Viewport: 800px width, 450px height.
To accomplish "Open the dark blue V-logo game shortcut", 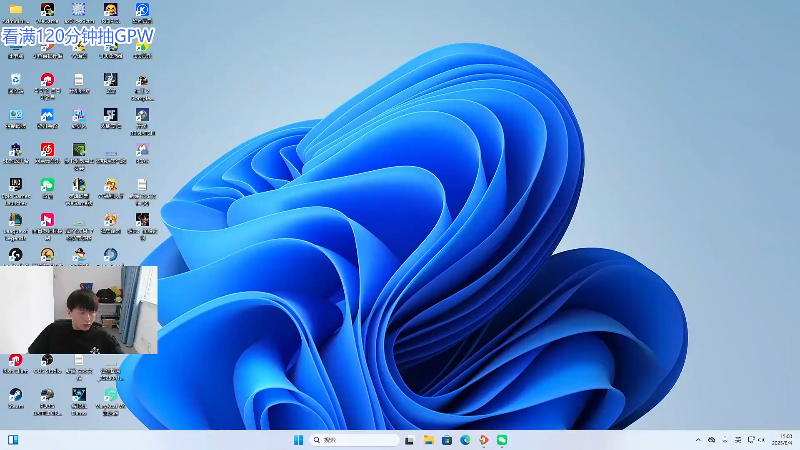I will point(79,394).
